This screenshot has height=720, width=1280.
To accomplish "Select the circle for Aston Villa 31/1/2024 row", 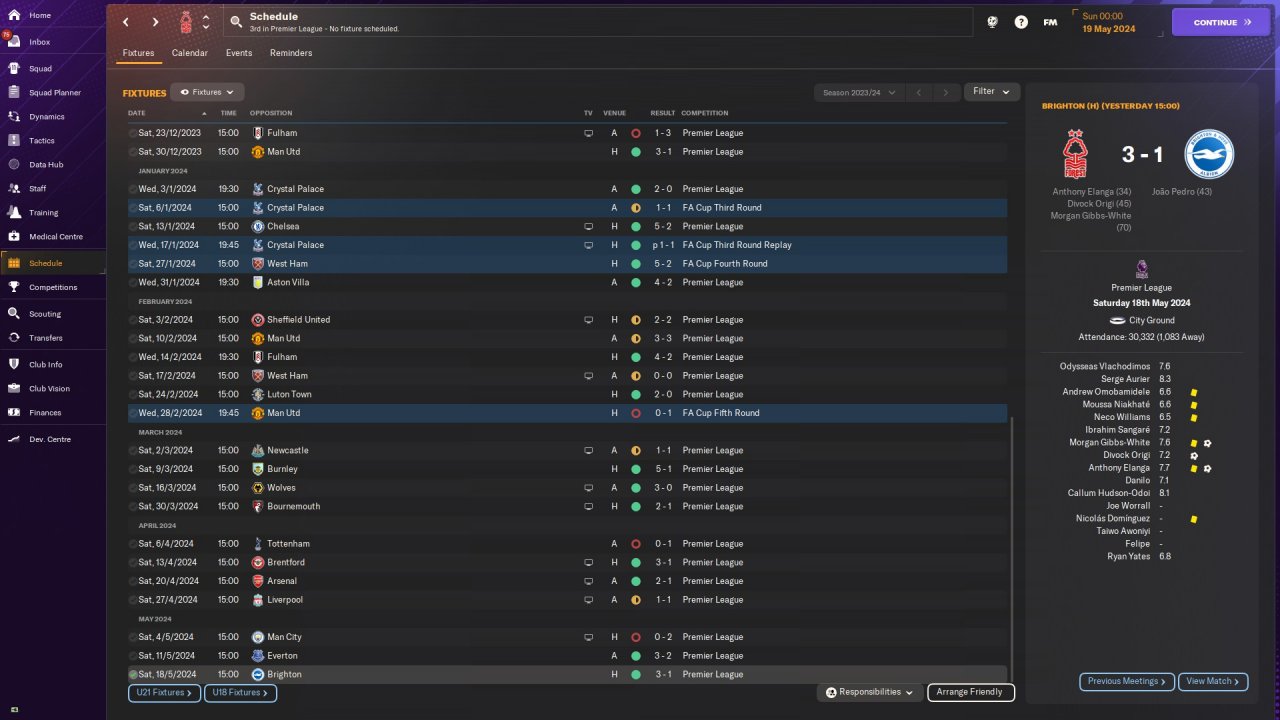I will pos(133,282).
